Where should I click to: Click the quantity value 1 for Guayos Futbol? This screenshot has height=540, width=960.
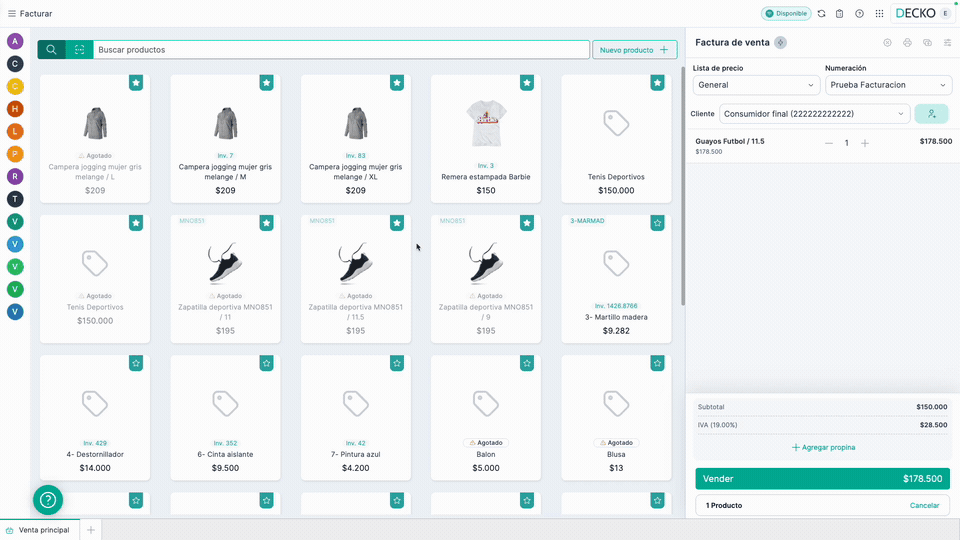point(847,143)
